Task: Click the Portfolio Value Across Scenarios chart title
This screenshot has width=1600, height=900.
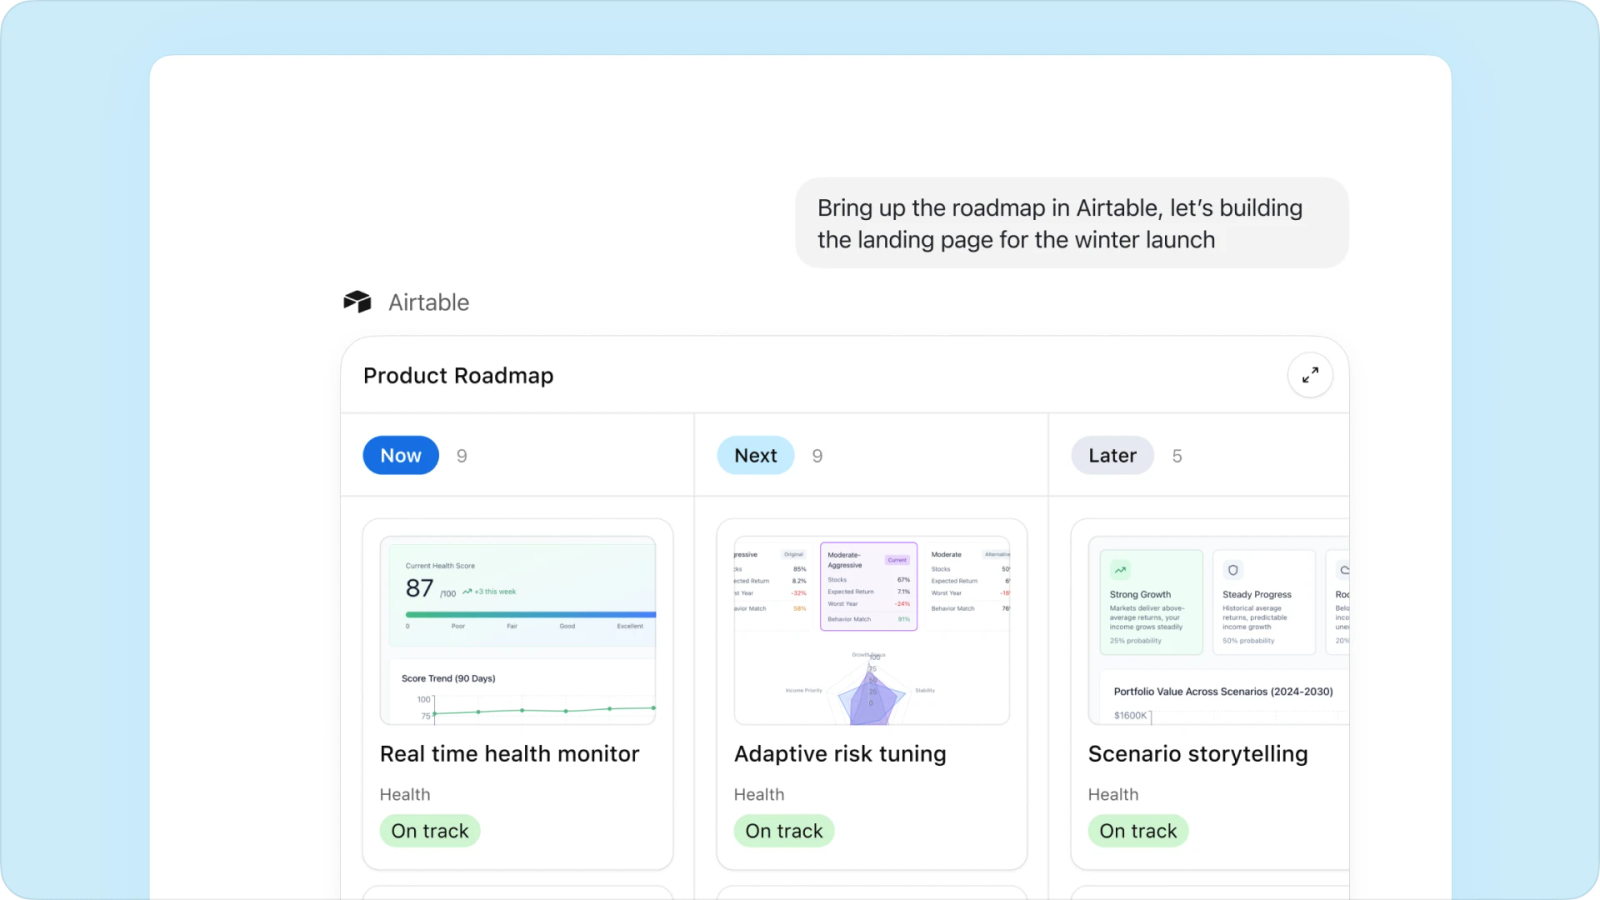Action: 1223,691
